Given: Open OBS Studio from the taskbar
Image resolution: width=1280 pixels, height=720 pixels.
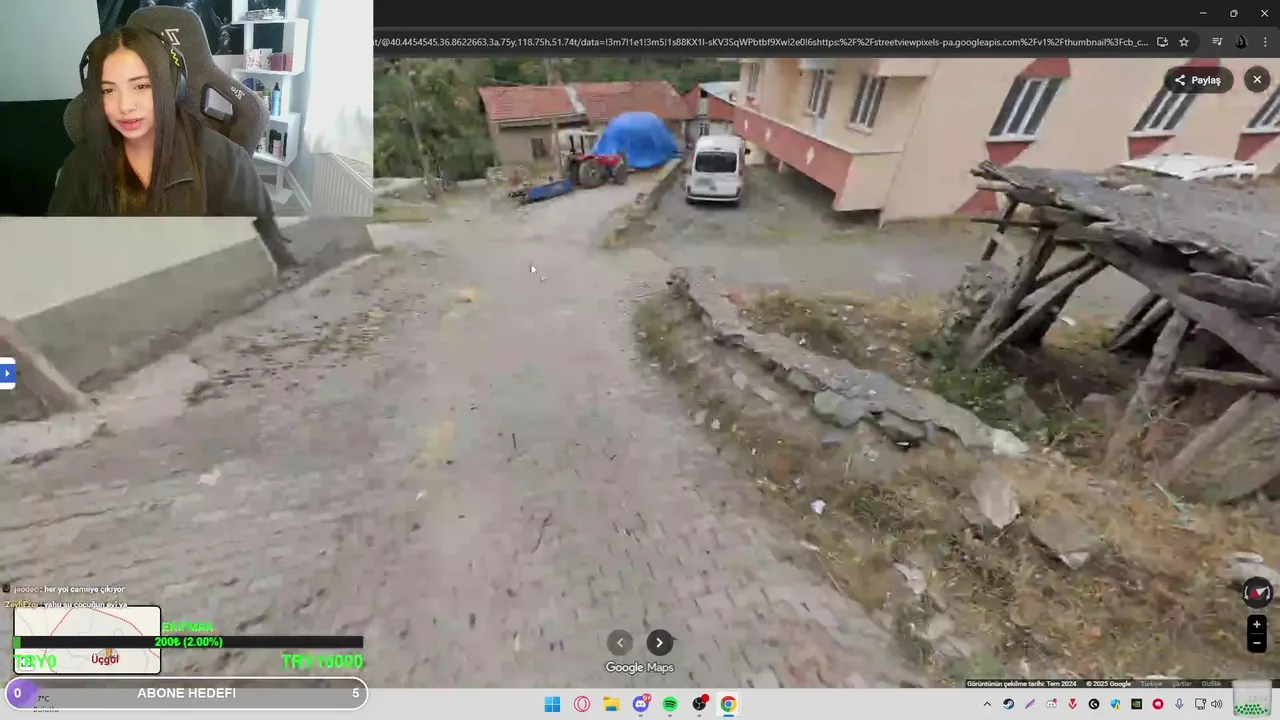Looking at the screenshot, I should pos(700,704).
